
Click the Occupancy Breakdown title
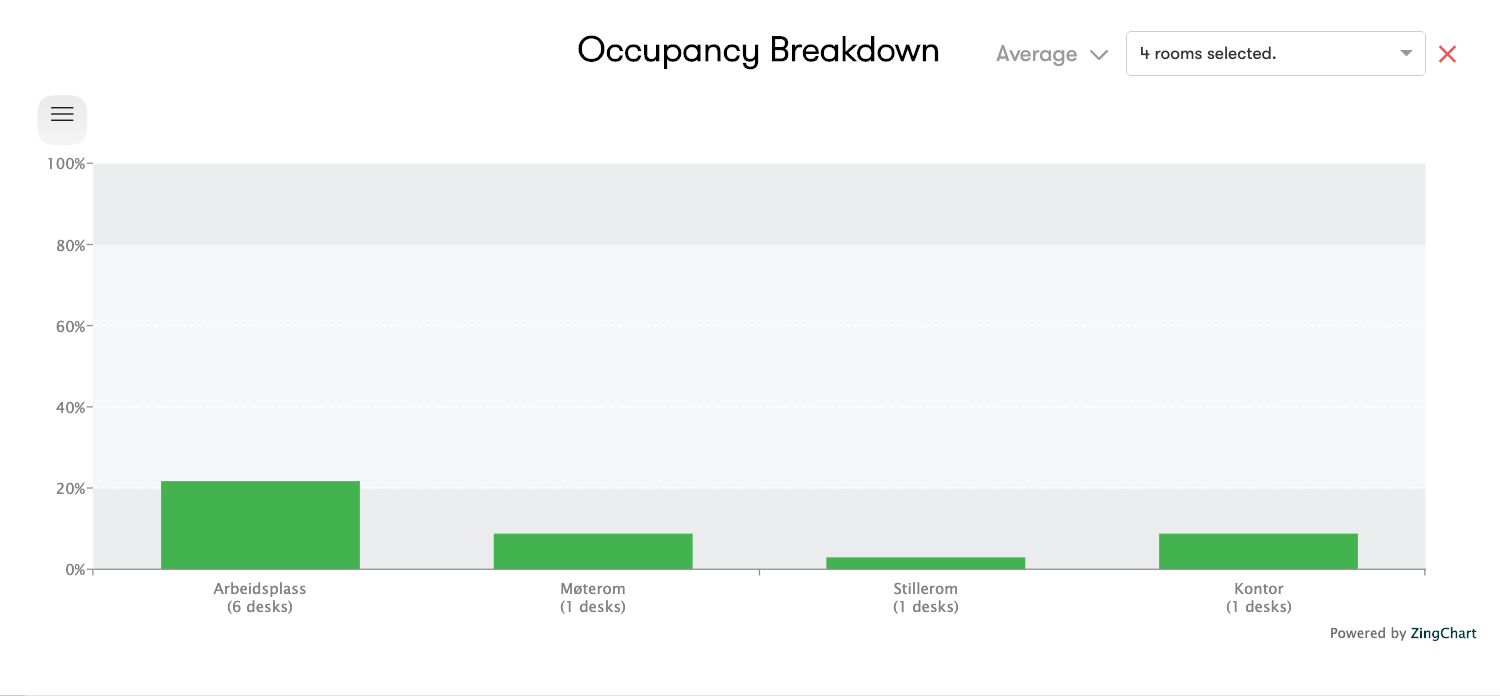click(758, 50)
